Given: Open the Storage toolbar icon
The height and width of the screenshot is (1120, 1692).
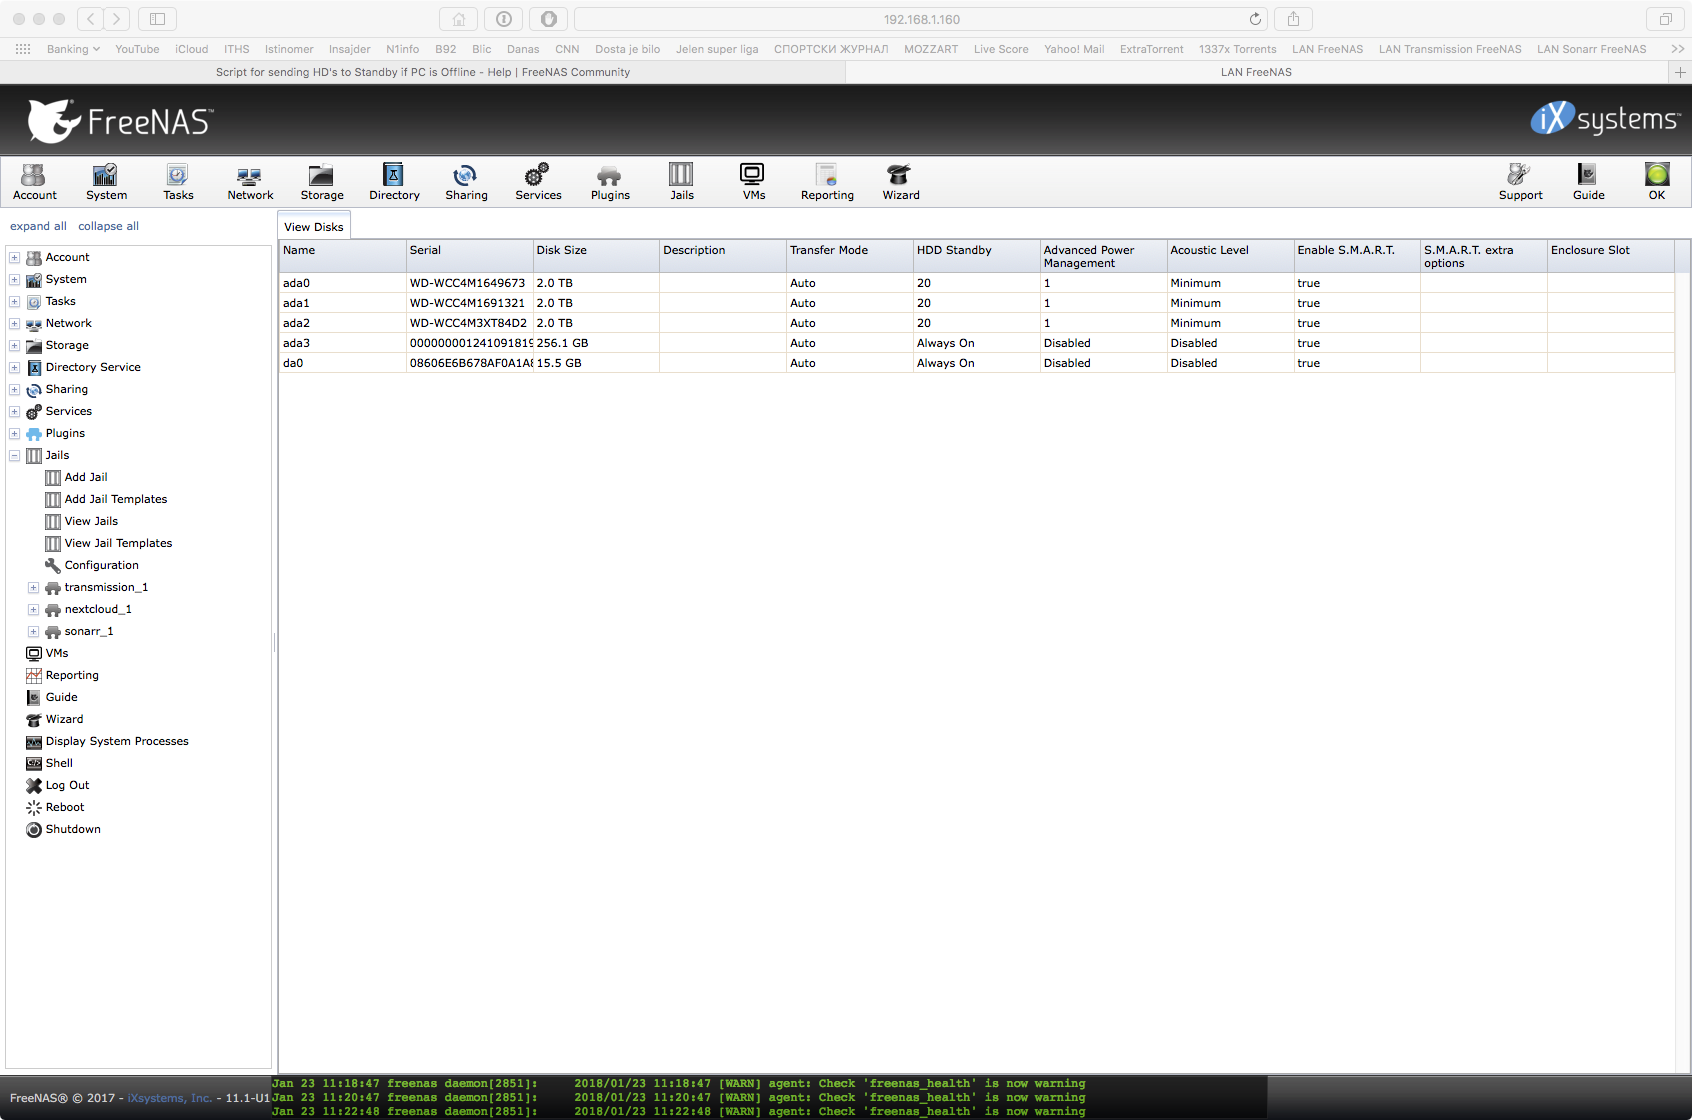Looking at the screenshot, I should click(x=322, y=182).
